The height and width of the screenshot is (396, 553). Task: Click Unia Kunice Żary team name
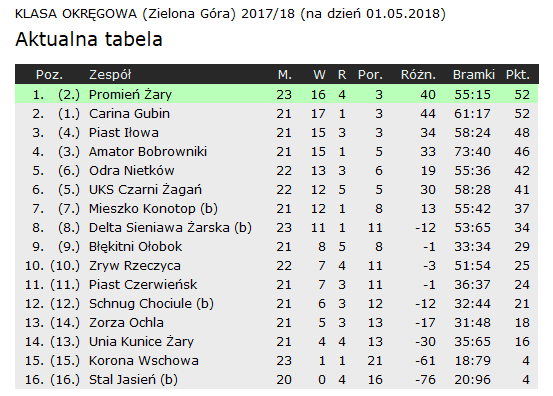141,342
